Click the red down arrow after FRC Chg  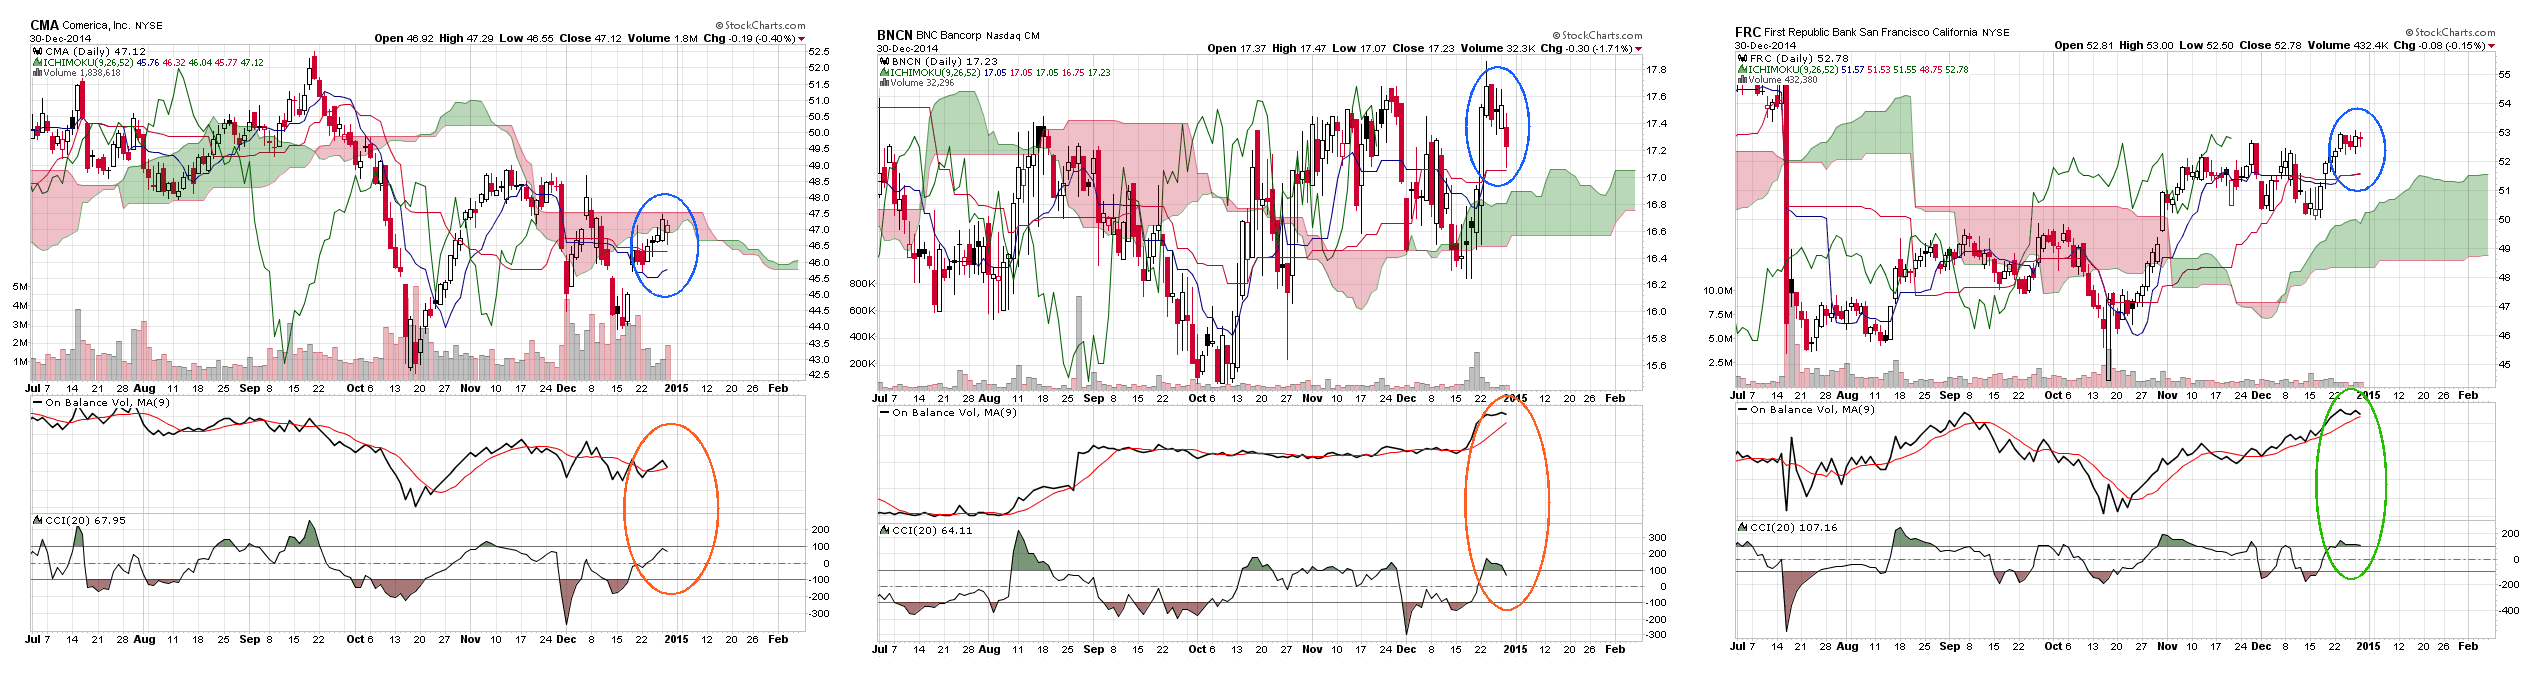[2491, 46]
